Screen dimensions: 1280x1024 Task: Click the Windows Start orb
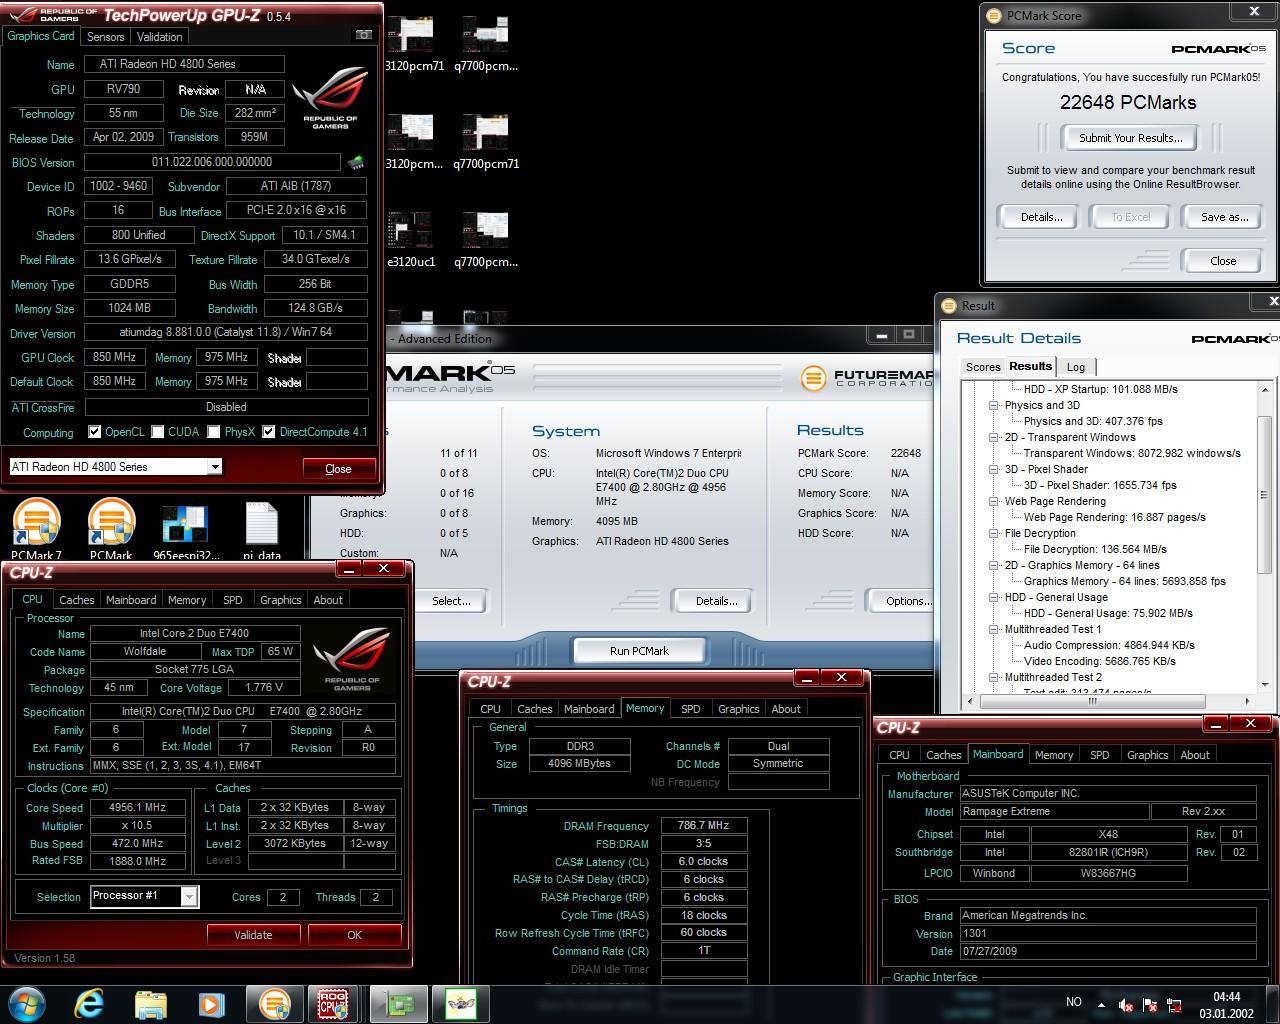click(26, 1003)
